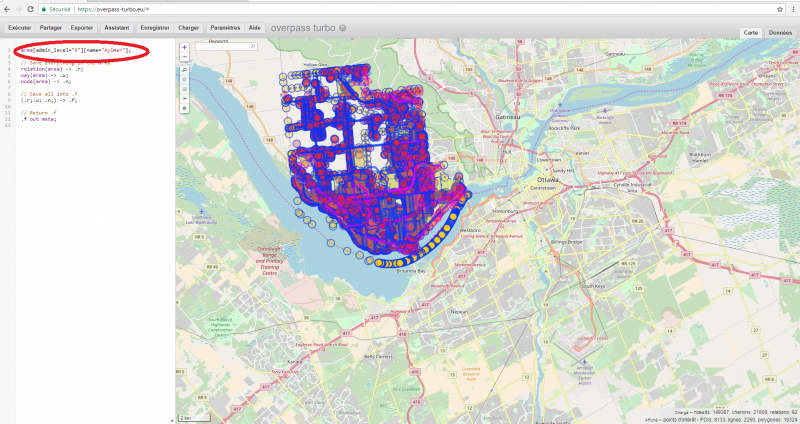800x424 pixels.
Task: Open the Chrome three-dot menu
Action: [792, 8]
